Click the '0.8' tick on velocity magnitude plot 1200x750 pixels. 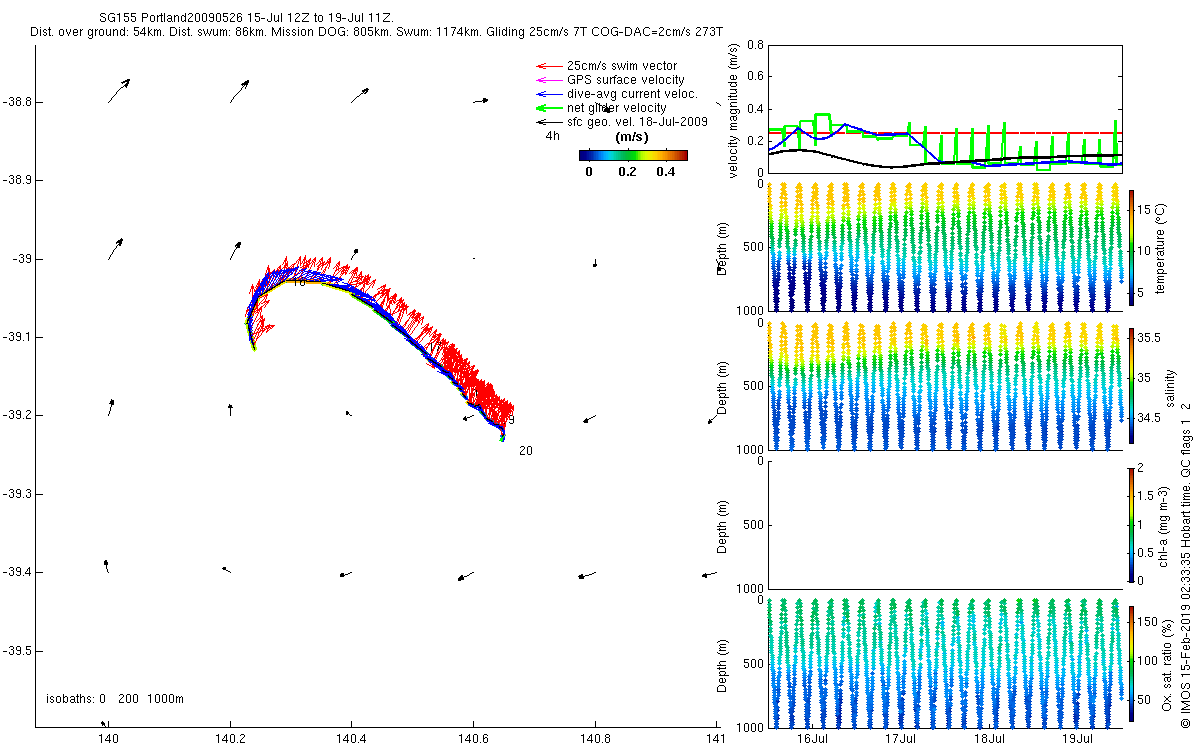[x=756, y=45]
